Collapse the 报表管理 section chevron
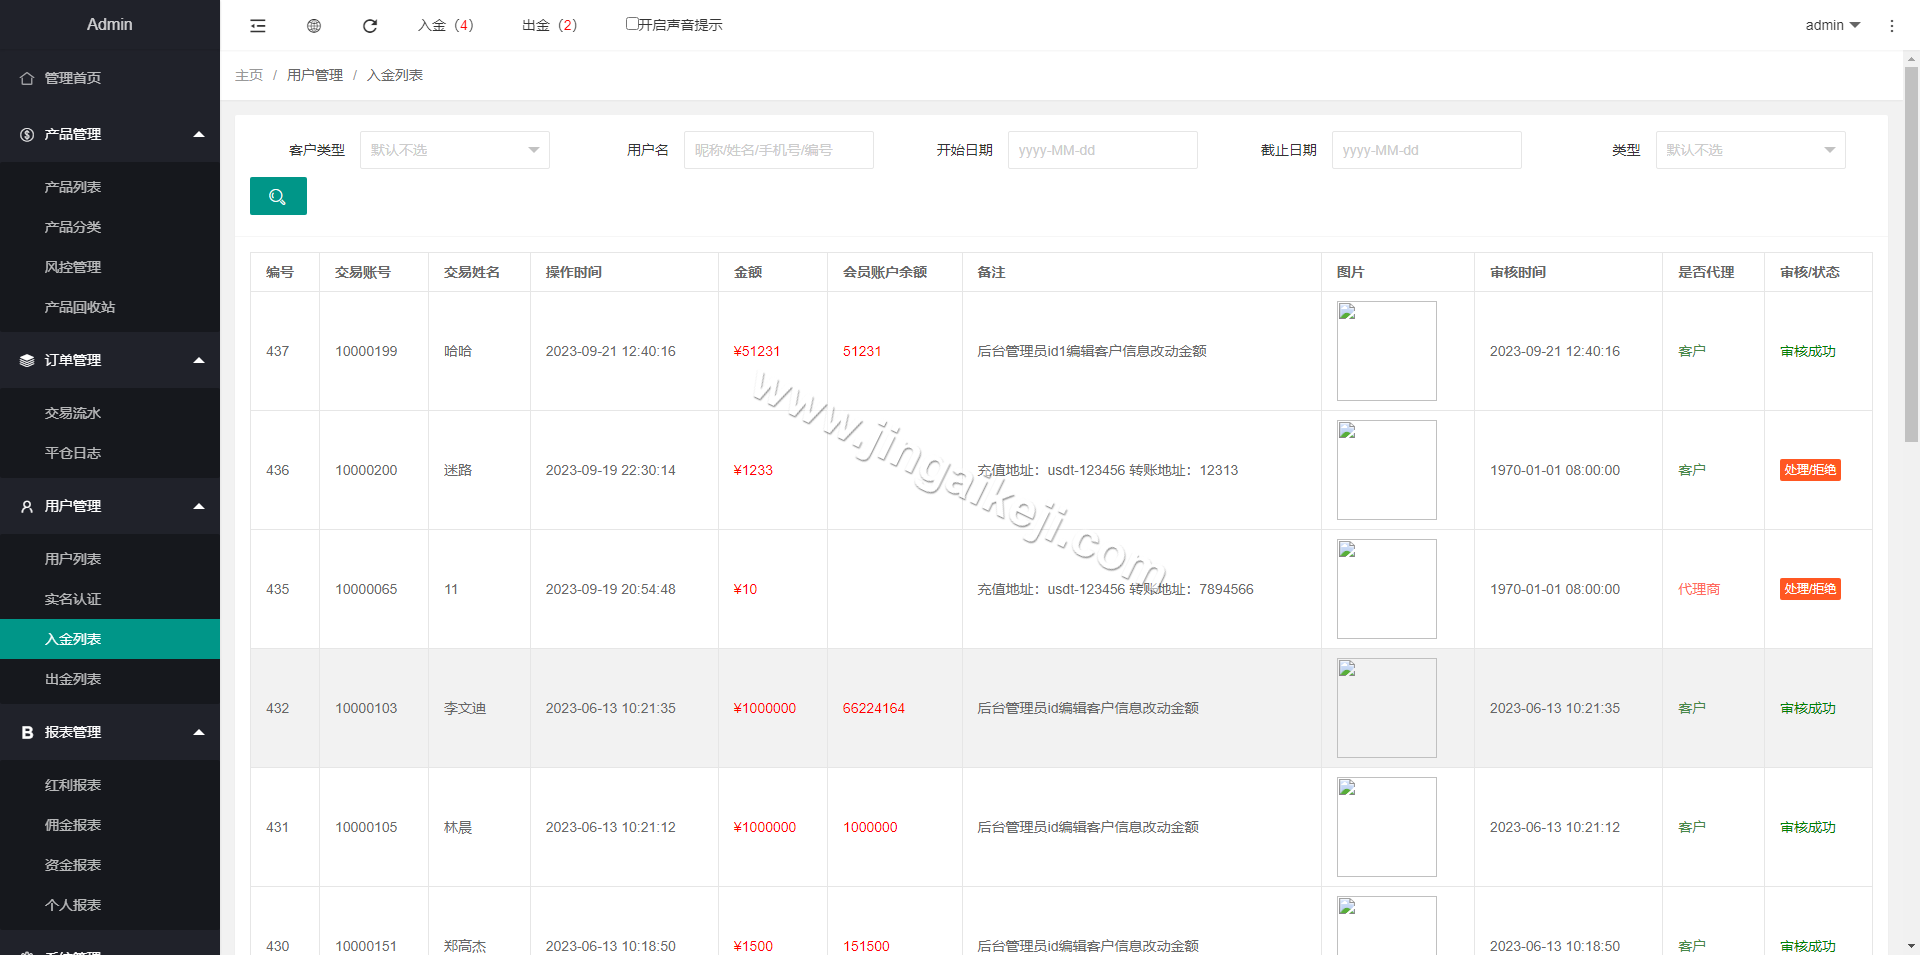Image resolution: width=1920 pixels, height=955 pixels. [x=198, y=731]
